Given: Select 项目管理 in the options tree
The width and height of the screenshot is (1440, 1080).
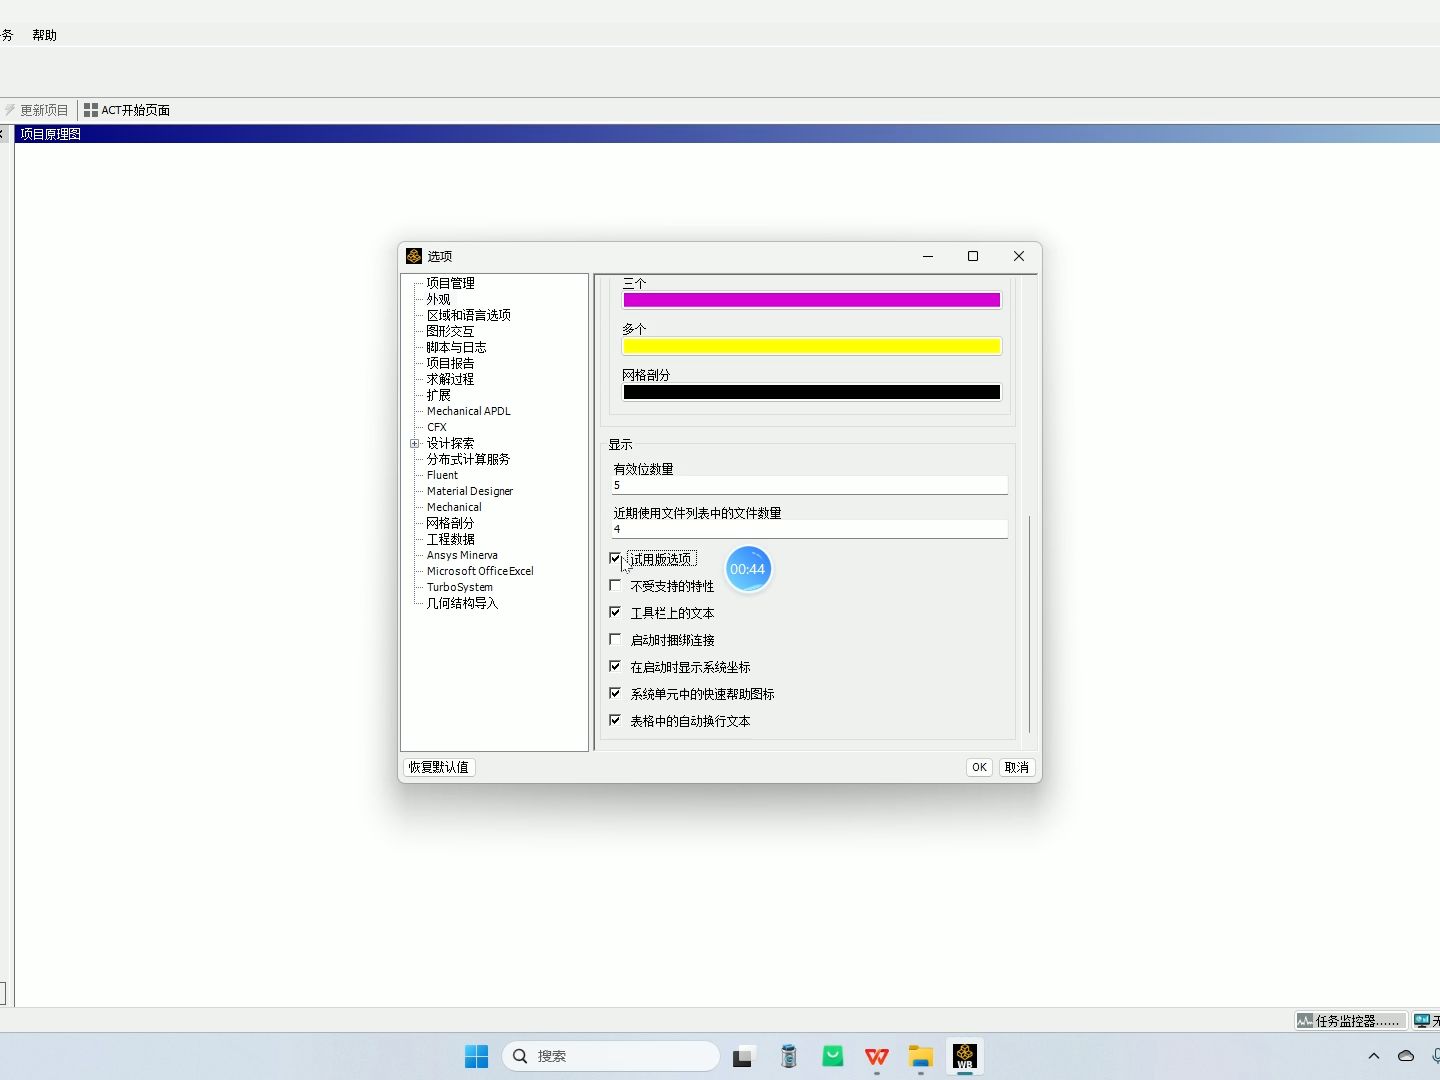Looking at the screenshot, I should click(x=451, y=283).
